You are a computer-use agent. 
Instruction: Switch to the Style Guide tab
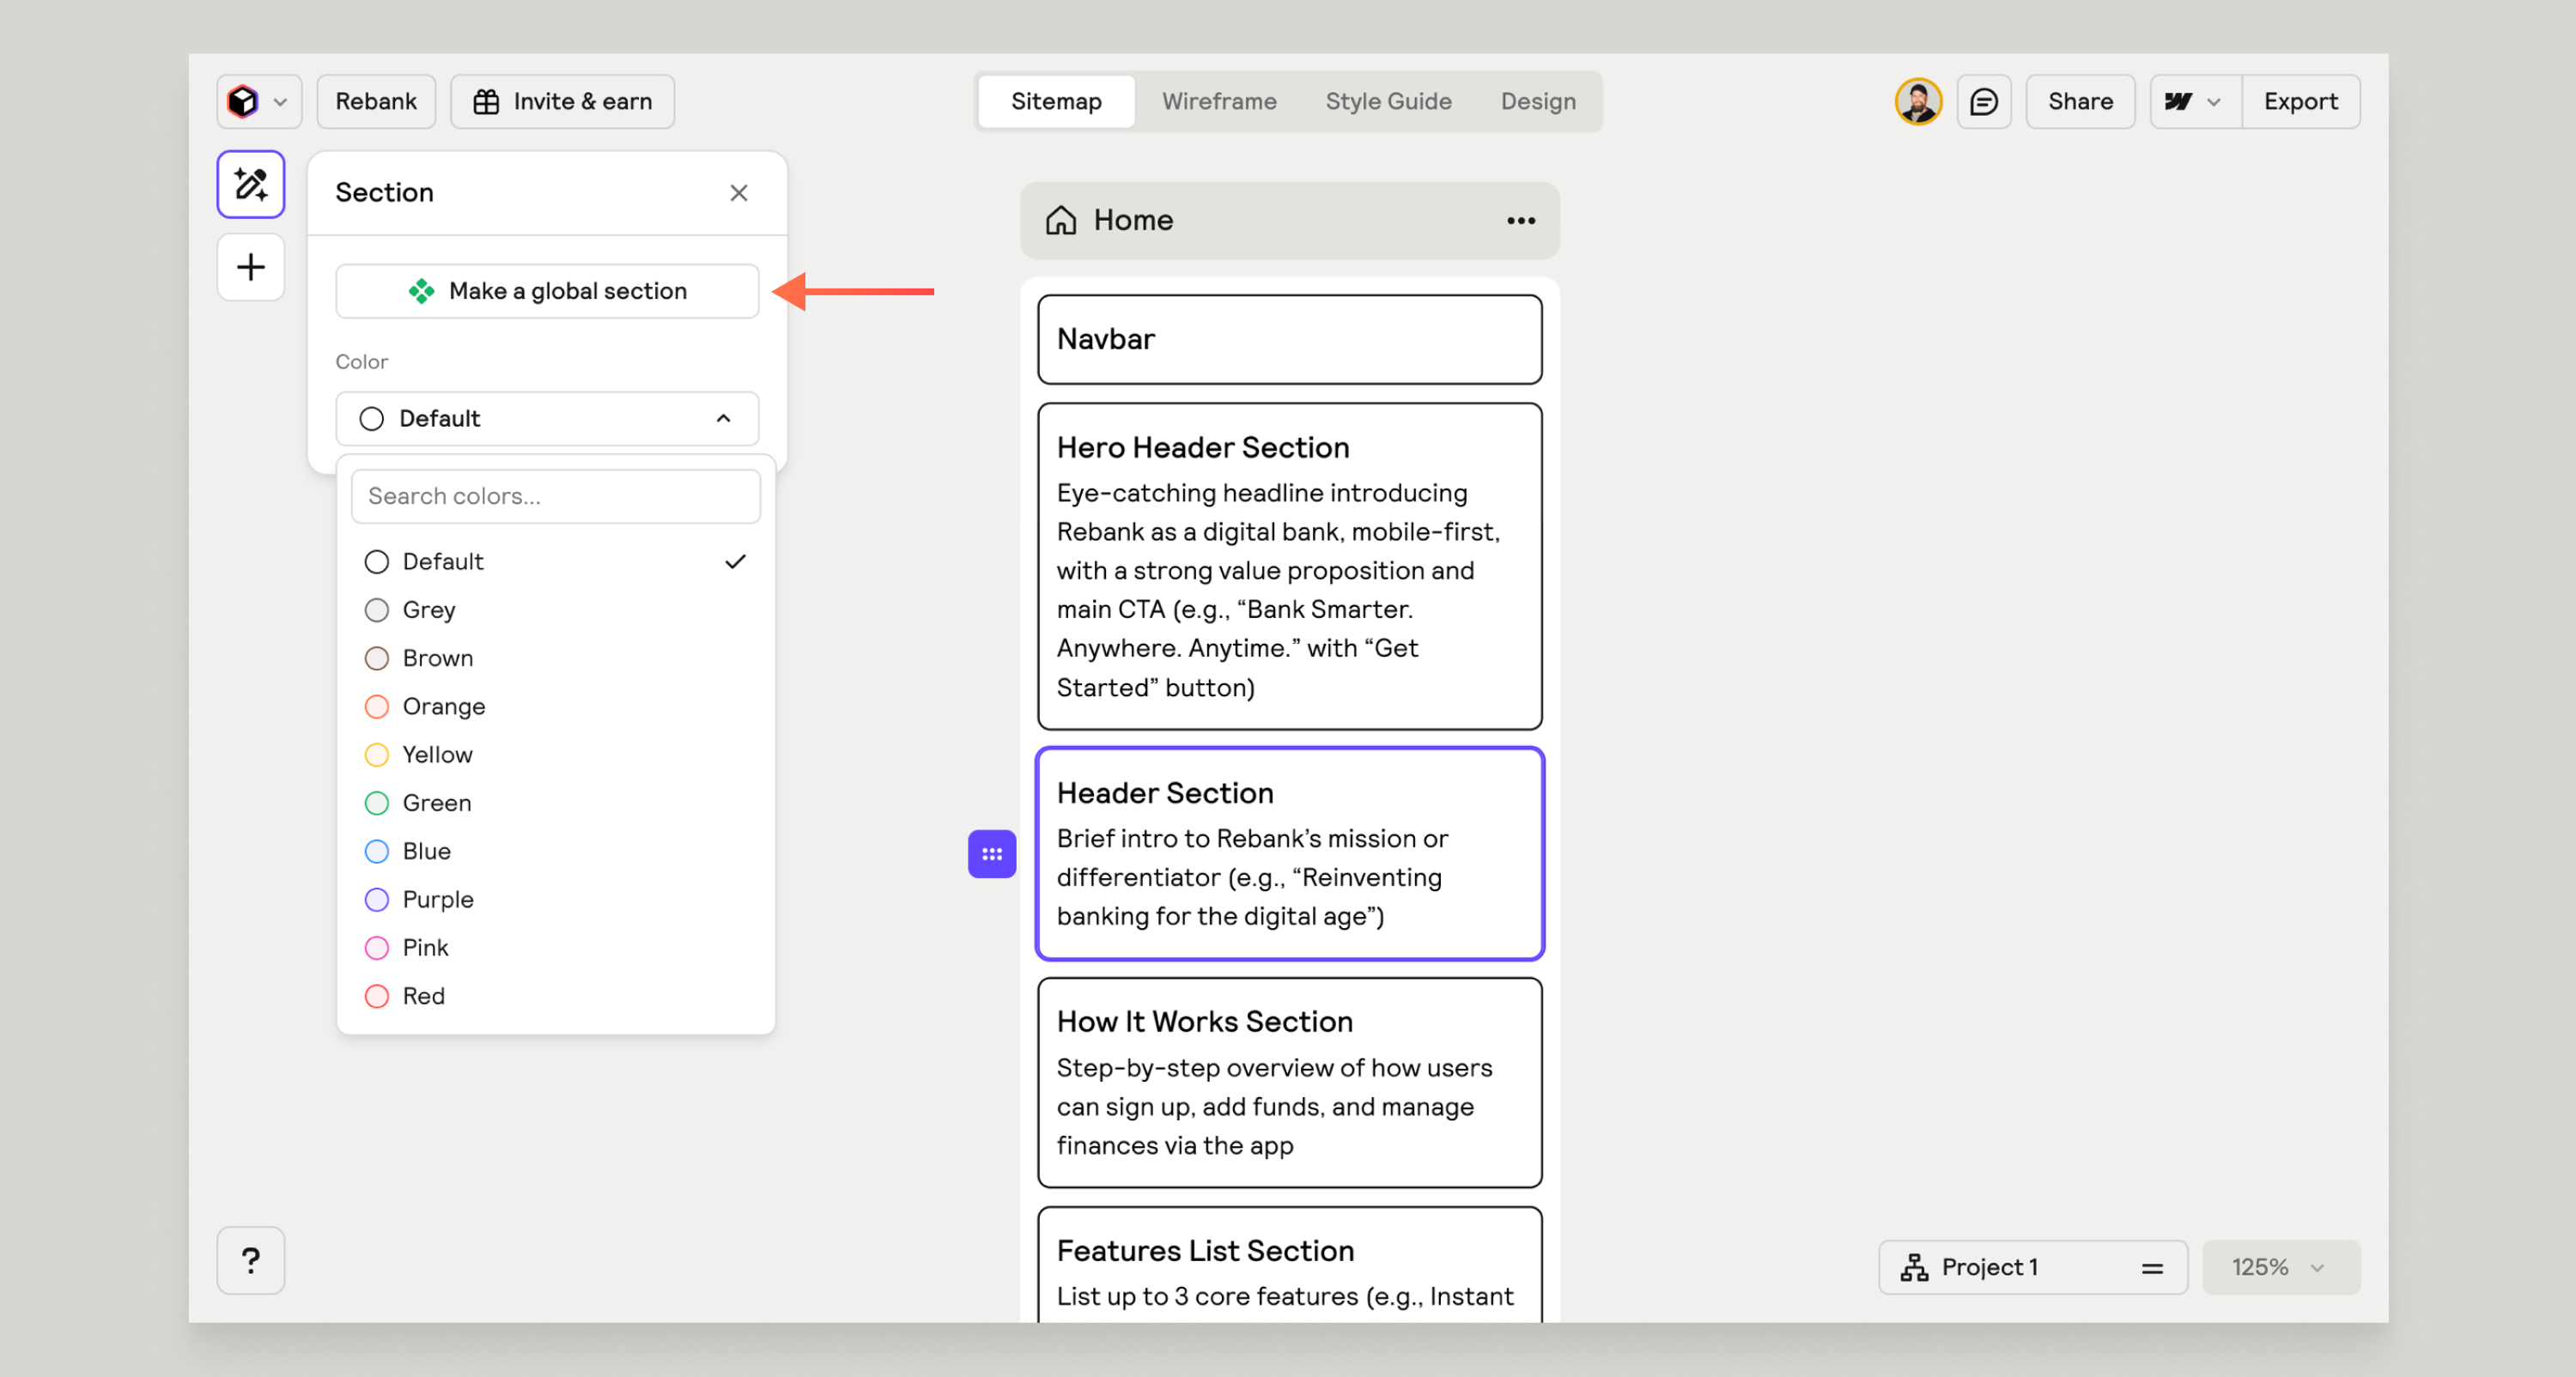tap(1387, 101)
